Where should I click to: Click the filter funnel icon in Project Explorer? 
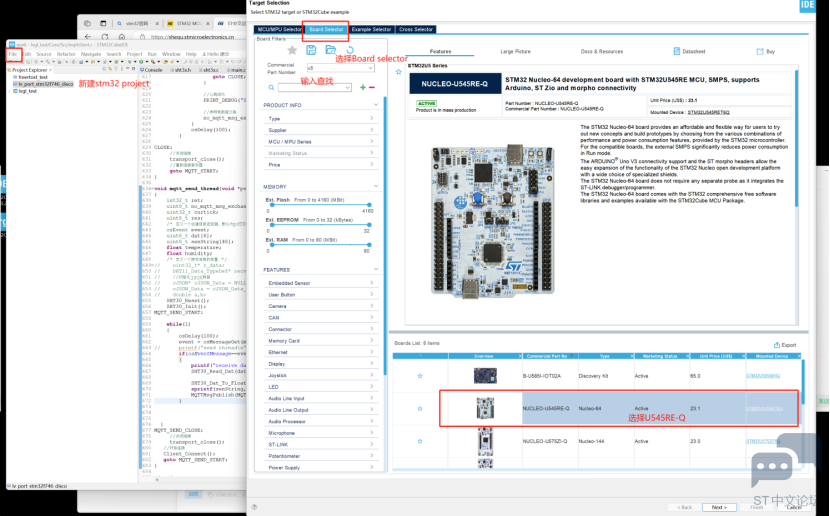[115, 69]
